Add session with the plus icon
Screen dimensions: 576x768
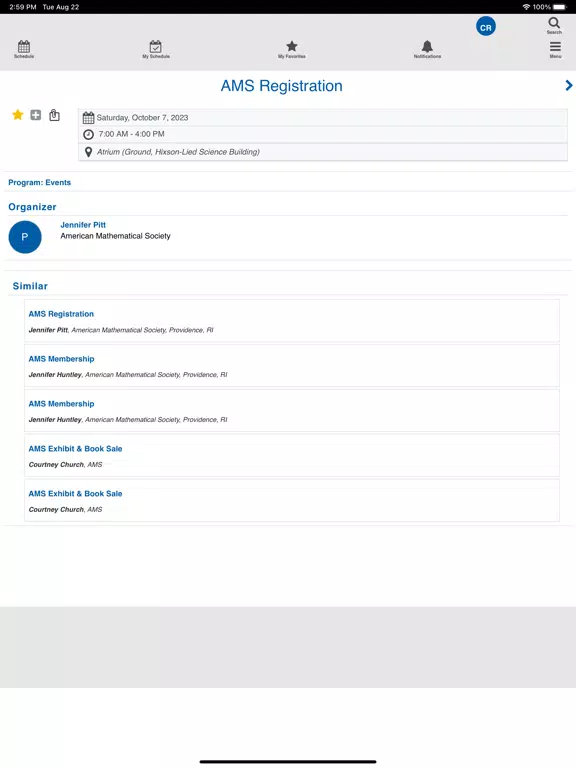tap(36, 115)
